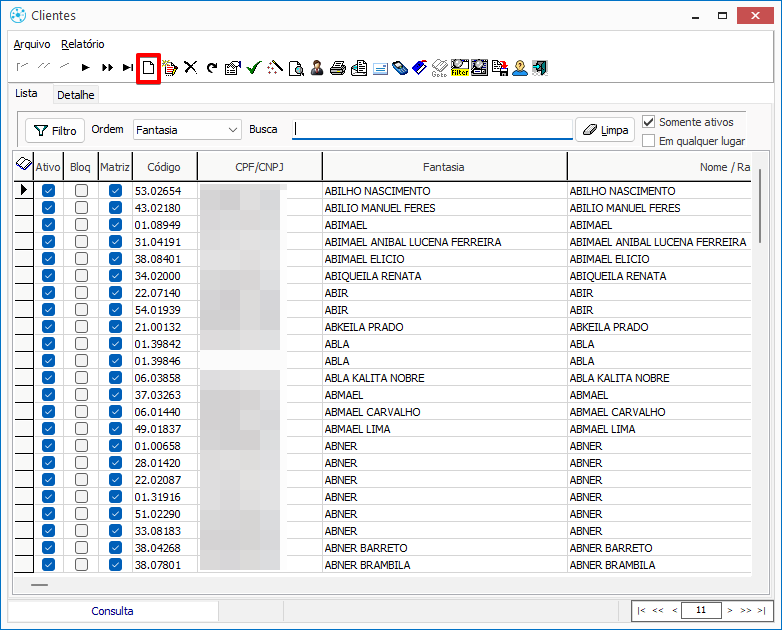
Task: Click the stacked documents report icon
Action: point(359,68)
